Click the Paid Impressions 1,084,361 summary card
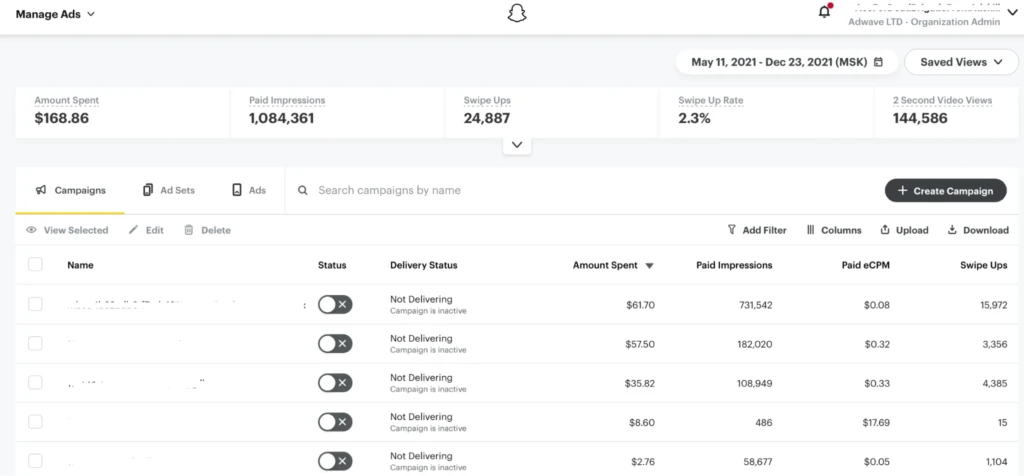 (338, 112)
